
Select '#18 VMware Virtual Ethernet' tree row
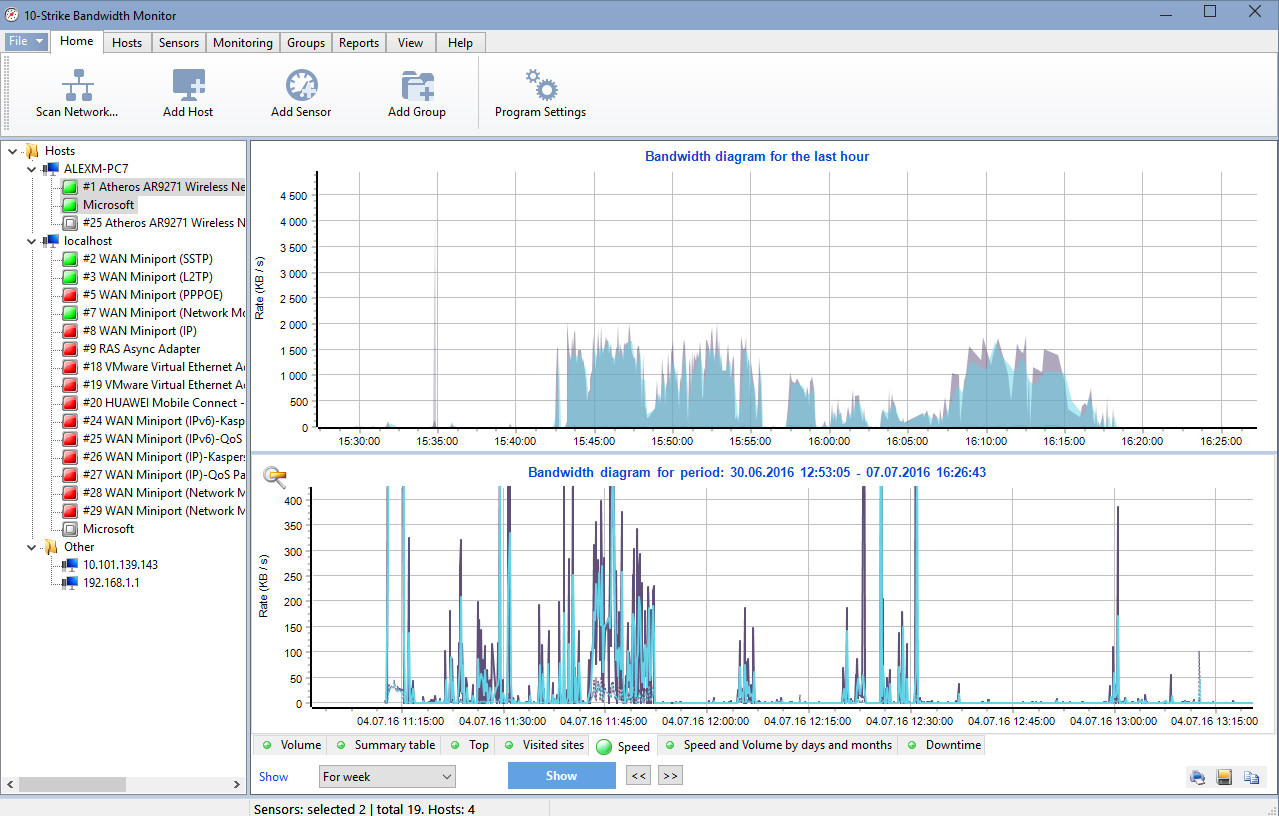163,367
